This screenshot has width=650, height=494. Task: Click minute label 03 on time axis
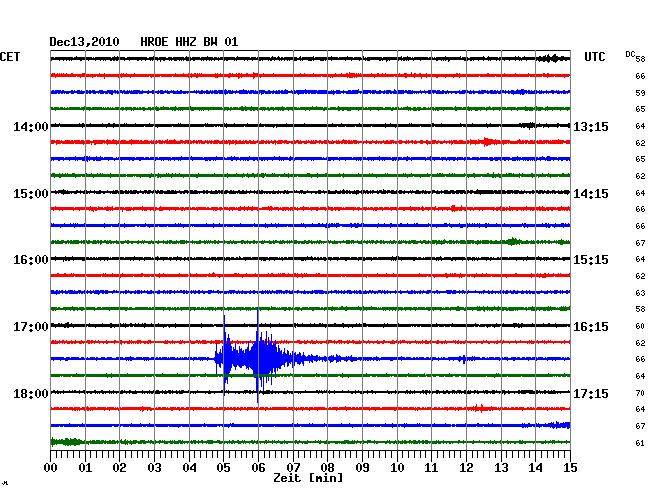pos(154,467)
